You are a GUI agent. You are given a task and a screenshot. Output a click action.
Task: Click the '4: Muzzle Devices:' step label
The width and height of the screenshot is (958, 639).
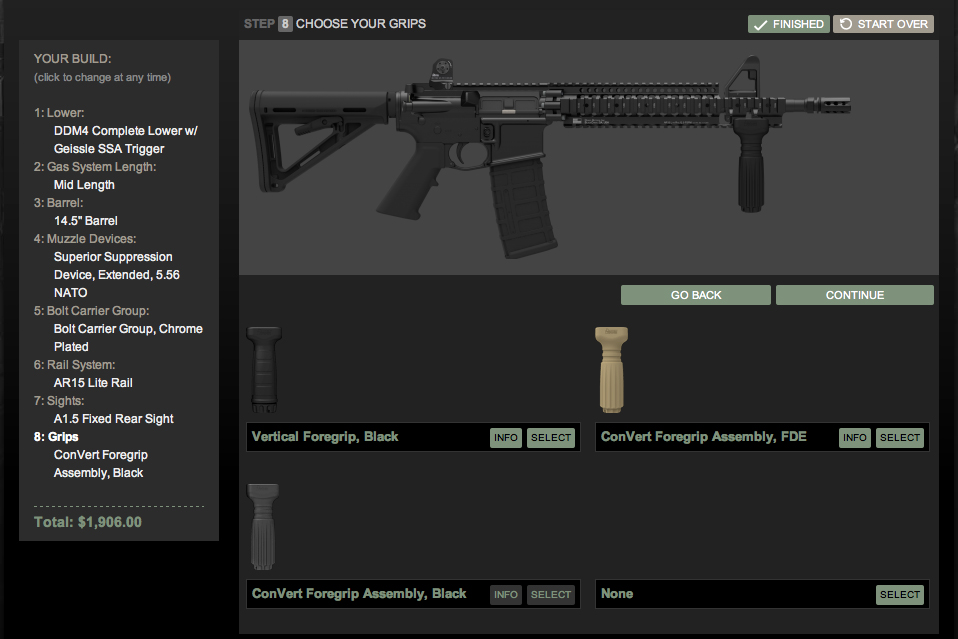85,239
